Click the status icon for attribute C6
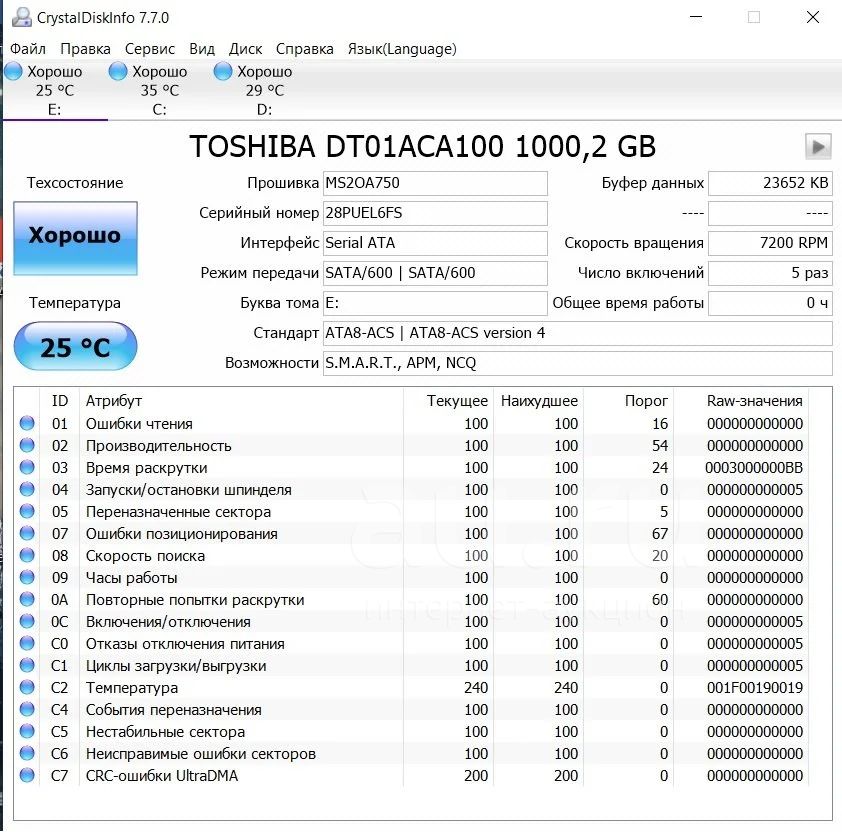 click(x=27, y=753)
